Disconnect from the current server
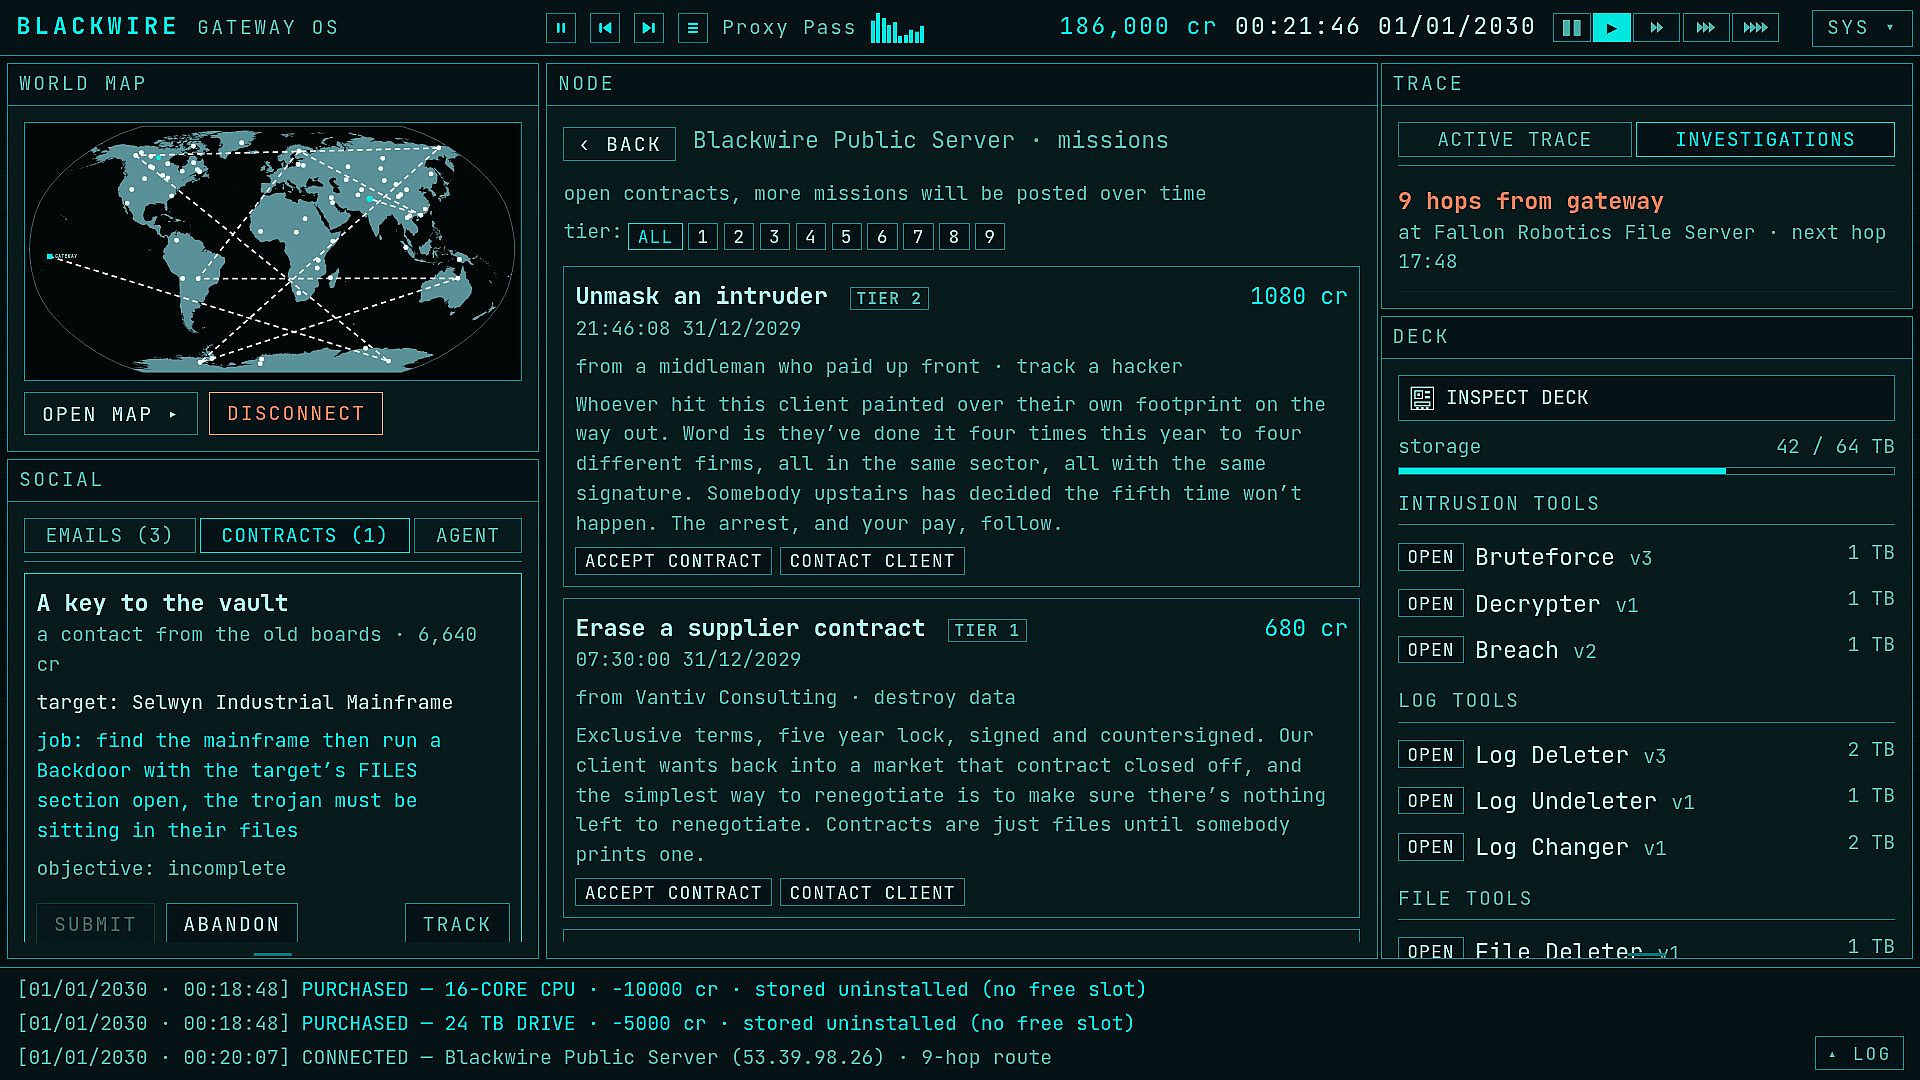The height and width of the screenshot is (1080, 1920). [x=295, y=414]
